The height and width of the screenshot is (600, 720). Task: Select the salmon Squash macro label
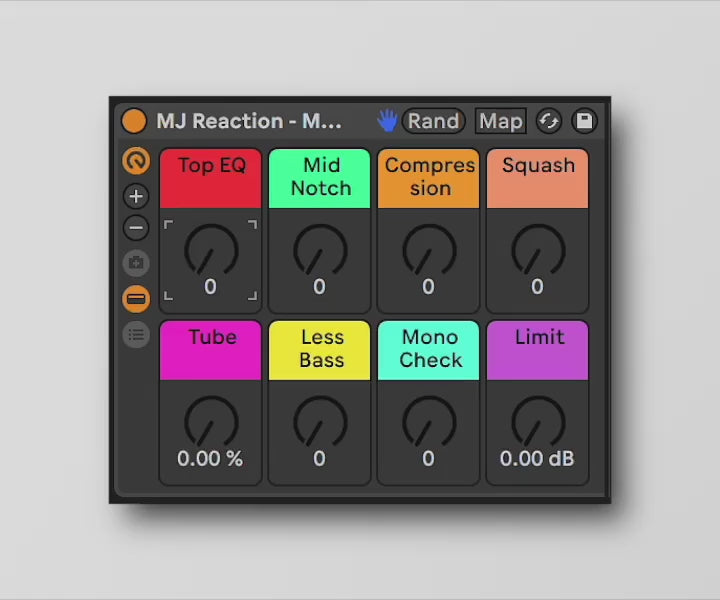click(x=537, y=178)
